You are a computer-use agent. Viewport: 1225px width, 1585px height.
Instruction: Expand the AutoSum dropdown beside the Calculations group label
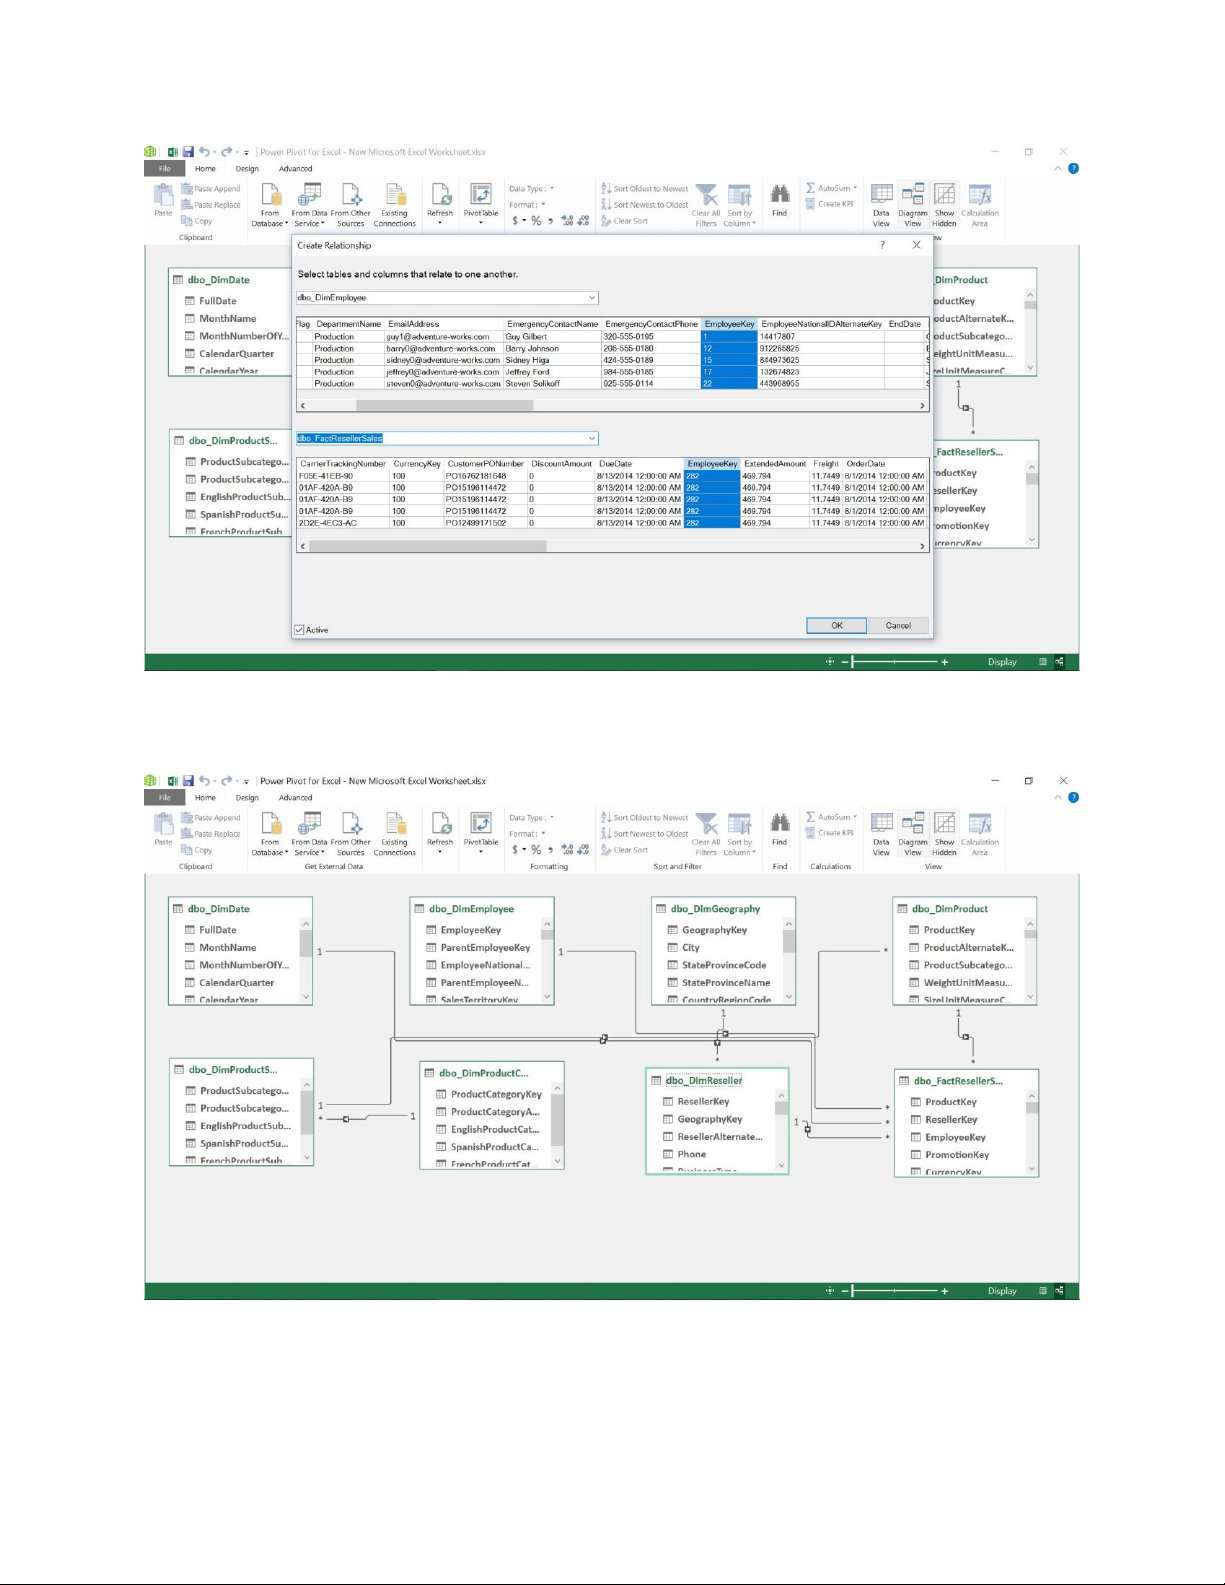855,817
